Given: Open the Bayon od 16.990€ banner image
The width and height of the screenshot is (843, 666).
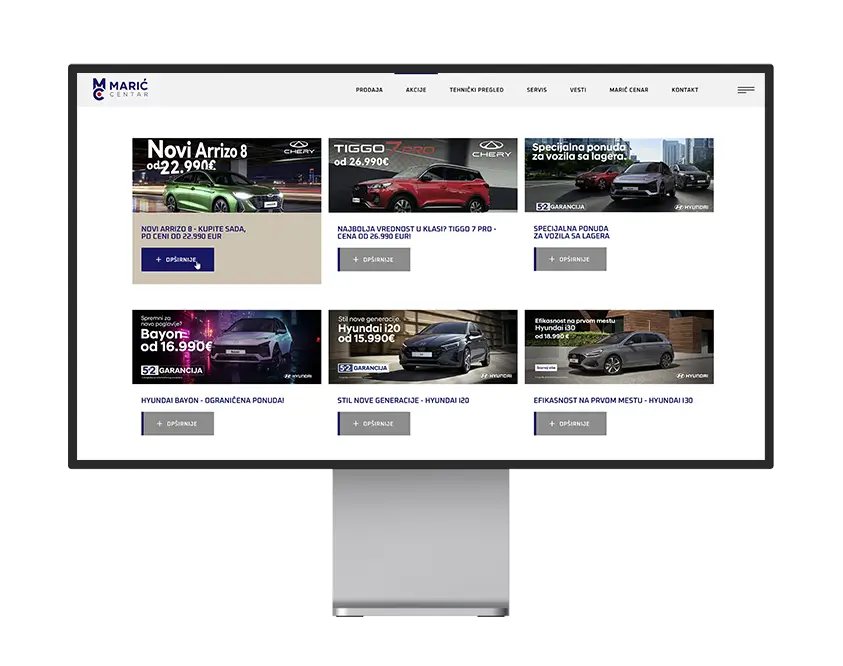Looking at the screenshot, I should point(227,347).
